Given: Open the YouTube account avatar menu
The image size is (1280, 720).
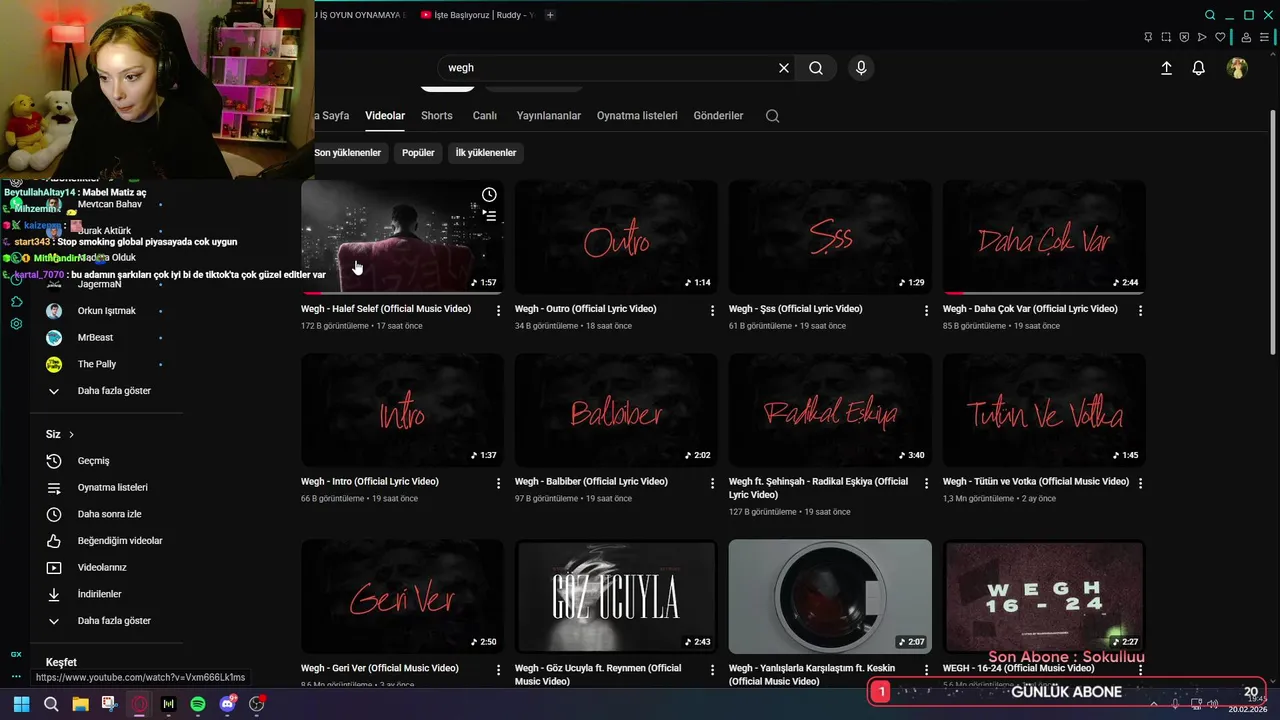Looking at the screenshot, I should [1237, 68].
